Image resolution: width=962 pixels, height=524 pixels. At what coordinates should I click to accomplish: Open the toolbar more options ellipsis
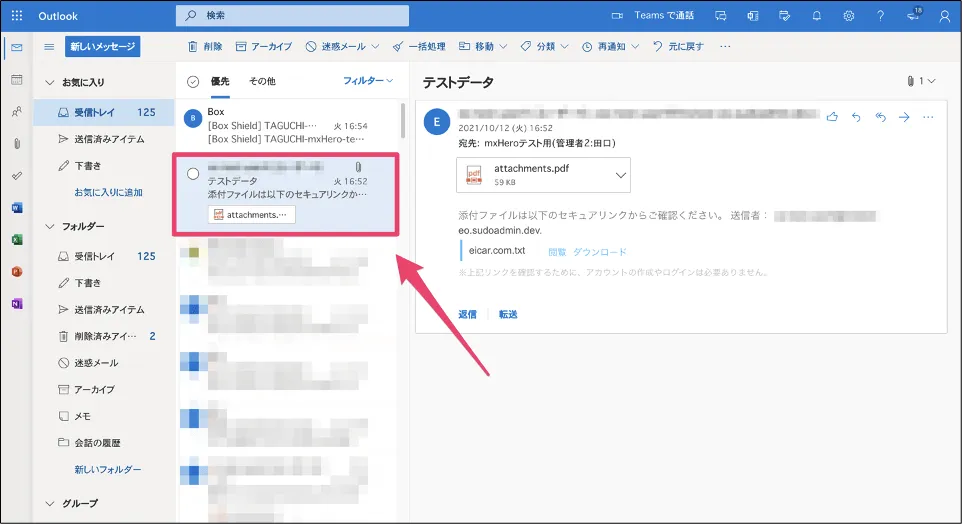[725, 47]
